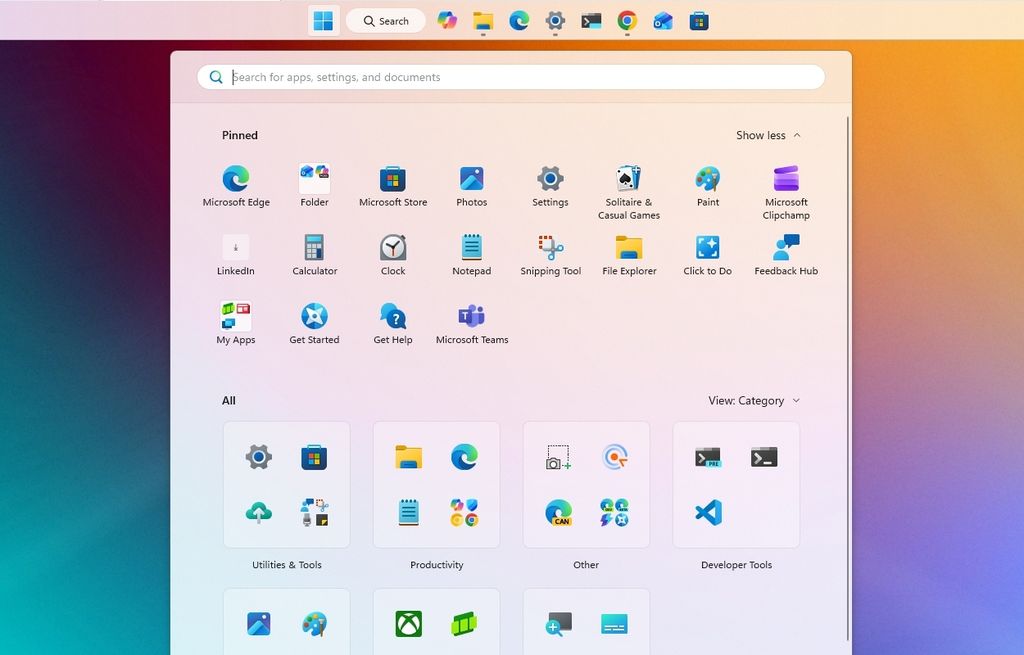Open the Xbox app in bottom category

tap(409, 624)
